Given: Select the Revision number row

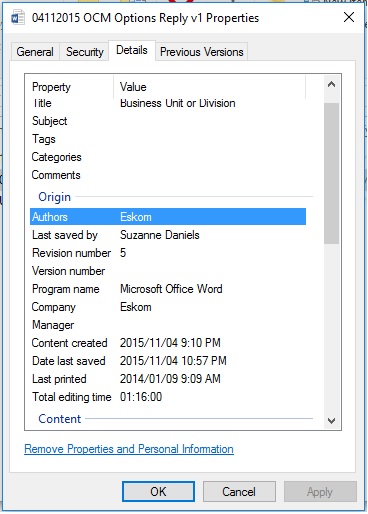Looking at the screenshot, I should click(x=168, y=253).
